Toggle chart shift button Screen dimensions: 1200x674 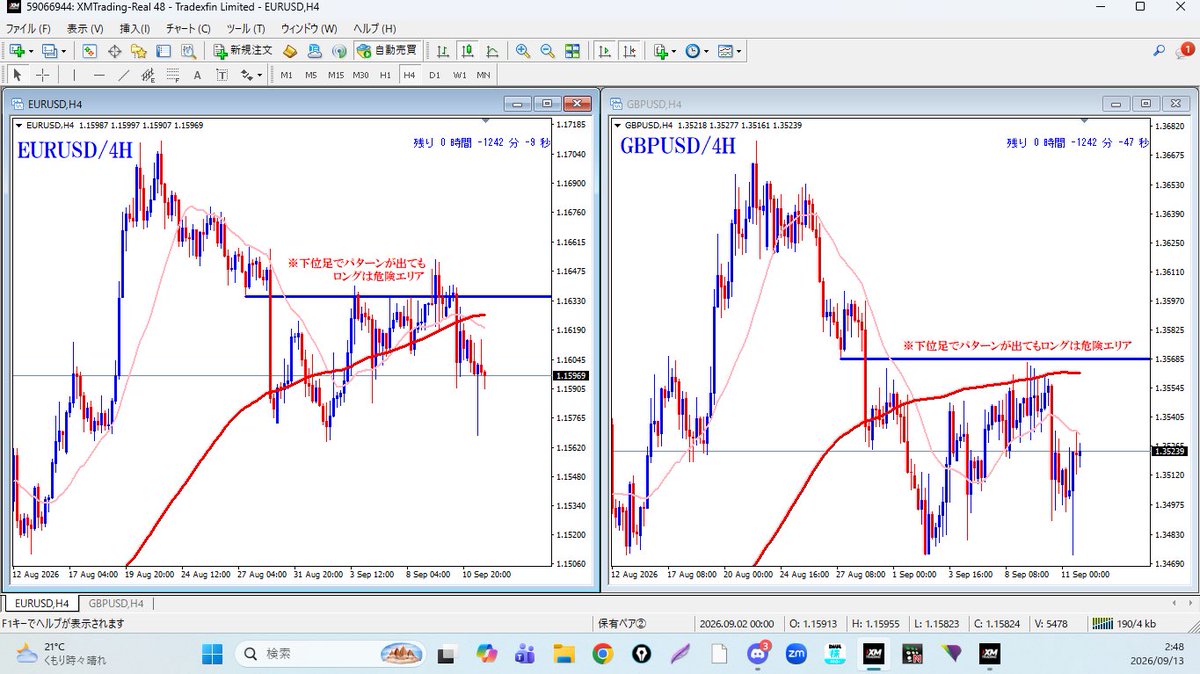[629, 51]
